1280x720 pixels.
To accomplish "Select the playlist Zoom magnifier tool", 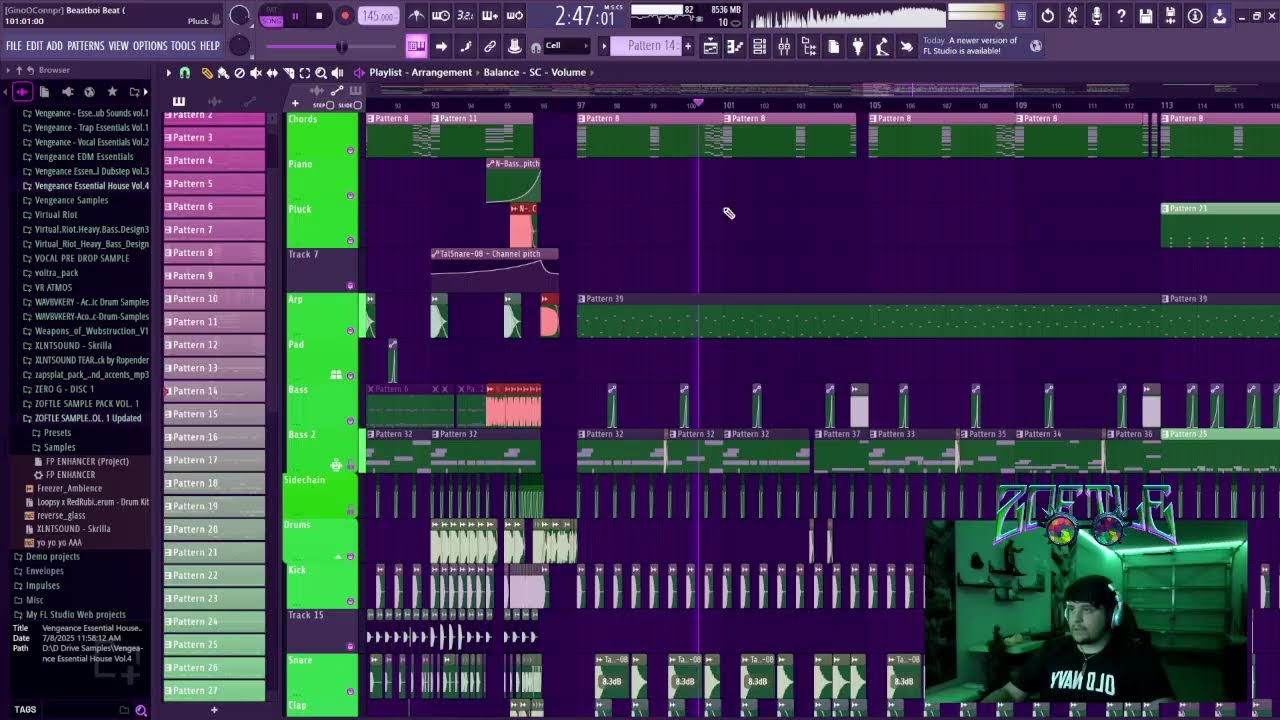I will 321,73.
